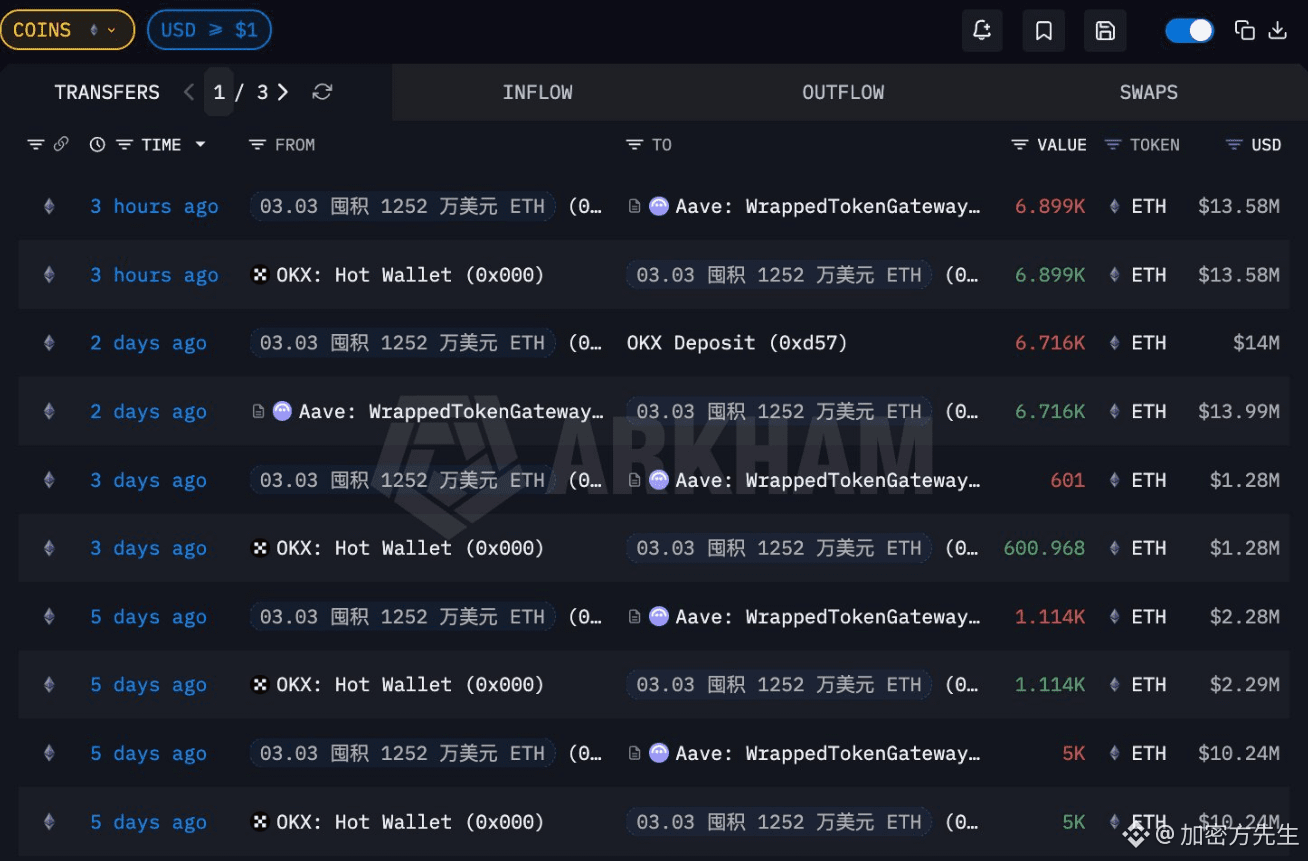
Task: Click the Aave logo in the 601 row
Action: coord(659,480)
